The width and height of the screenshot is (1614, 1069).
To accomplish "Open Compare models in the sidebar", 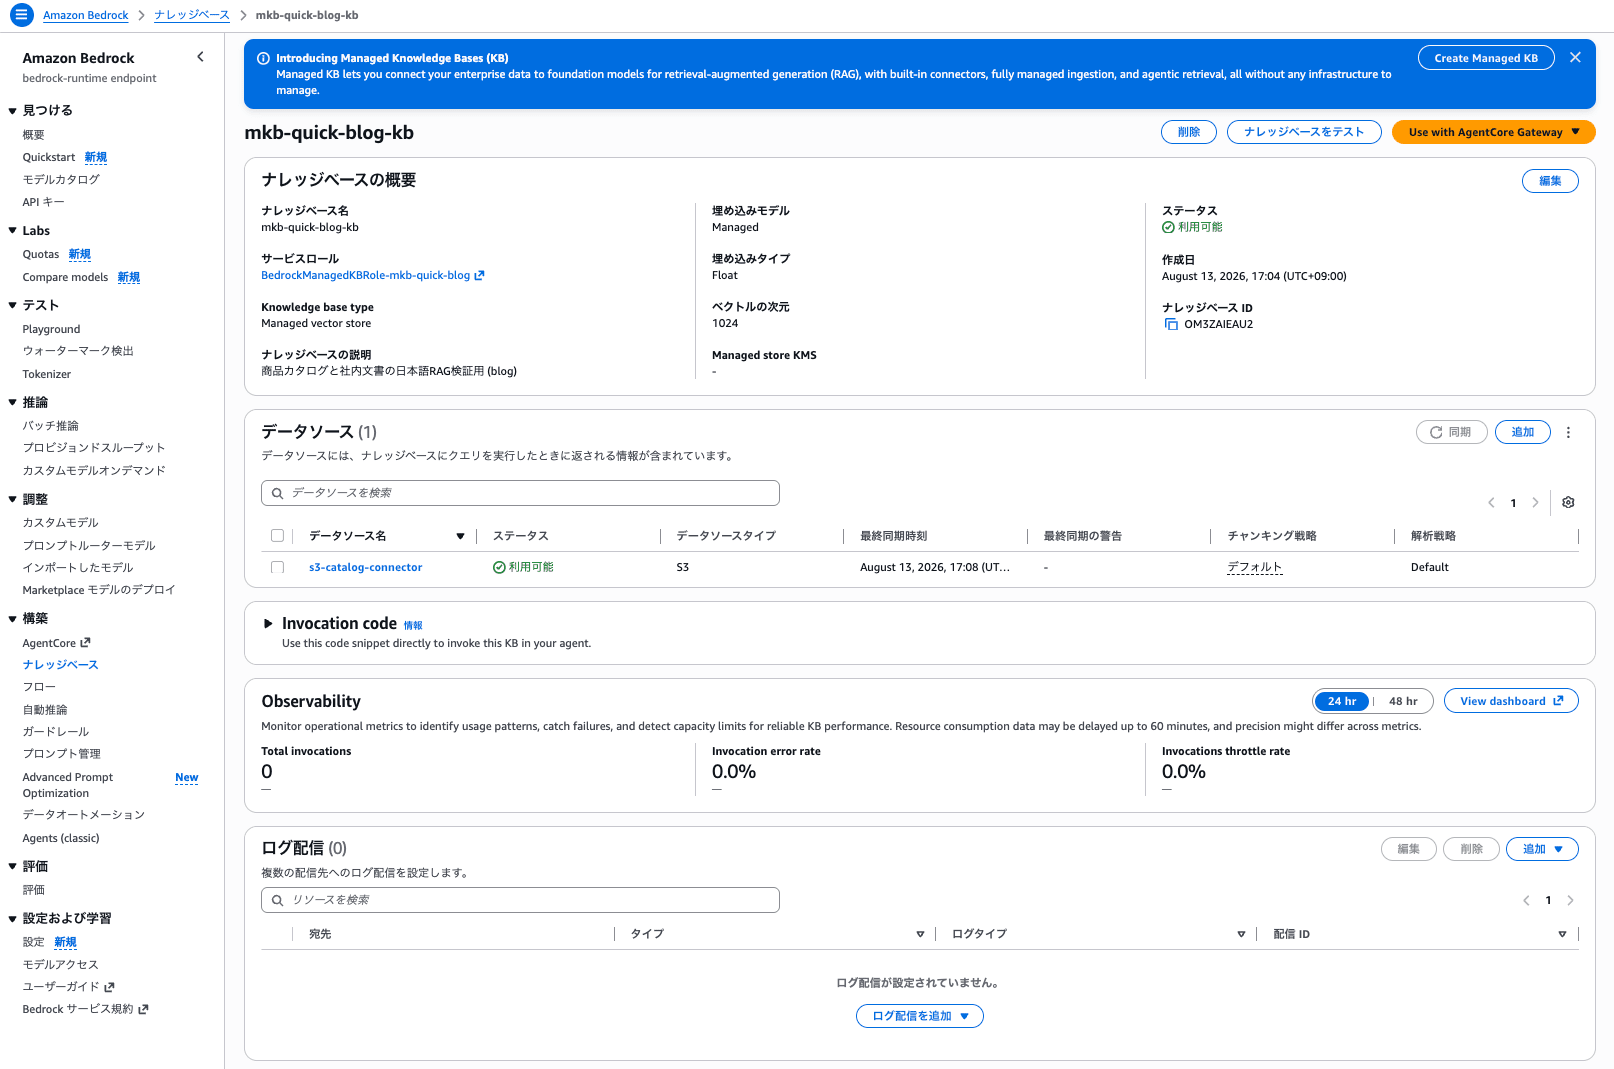I will [x=65, y=277].
